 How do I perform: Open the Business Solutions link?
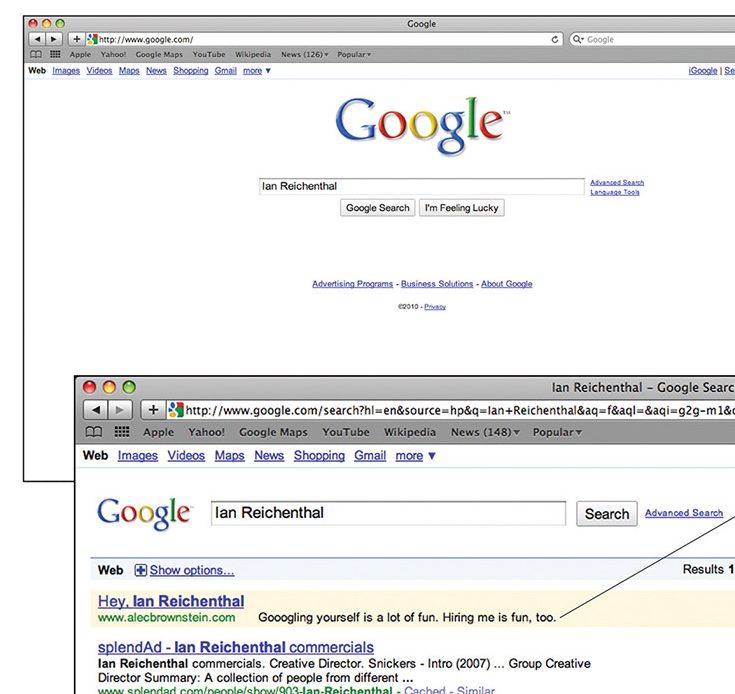(437, 284)
